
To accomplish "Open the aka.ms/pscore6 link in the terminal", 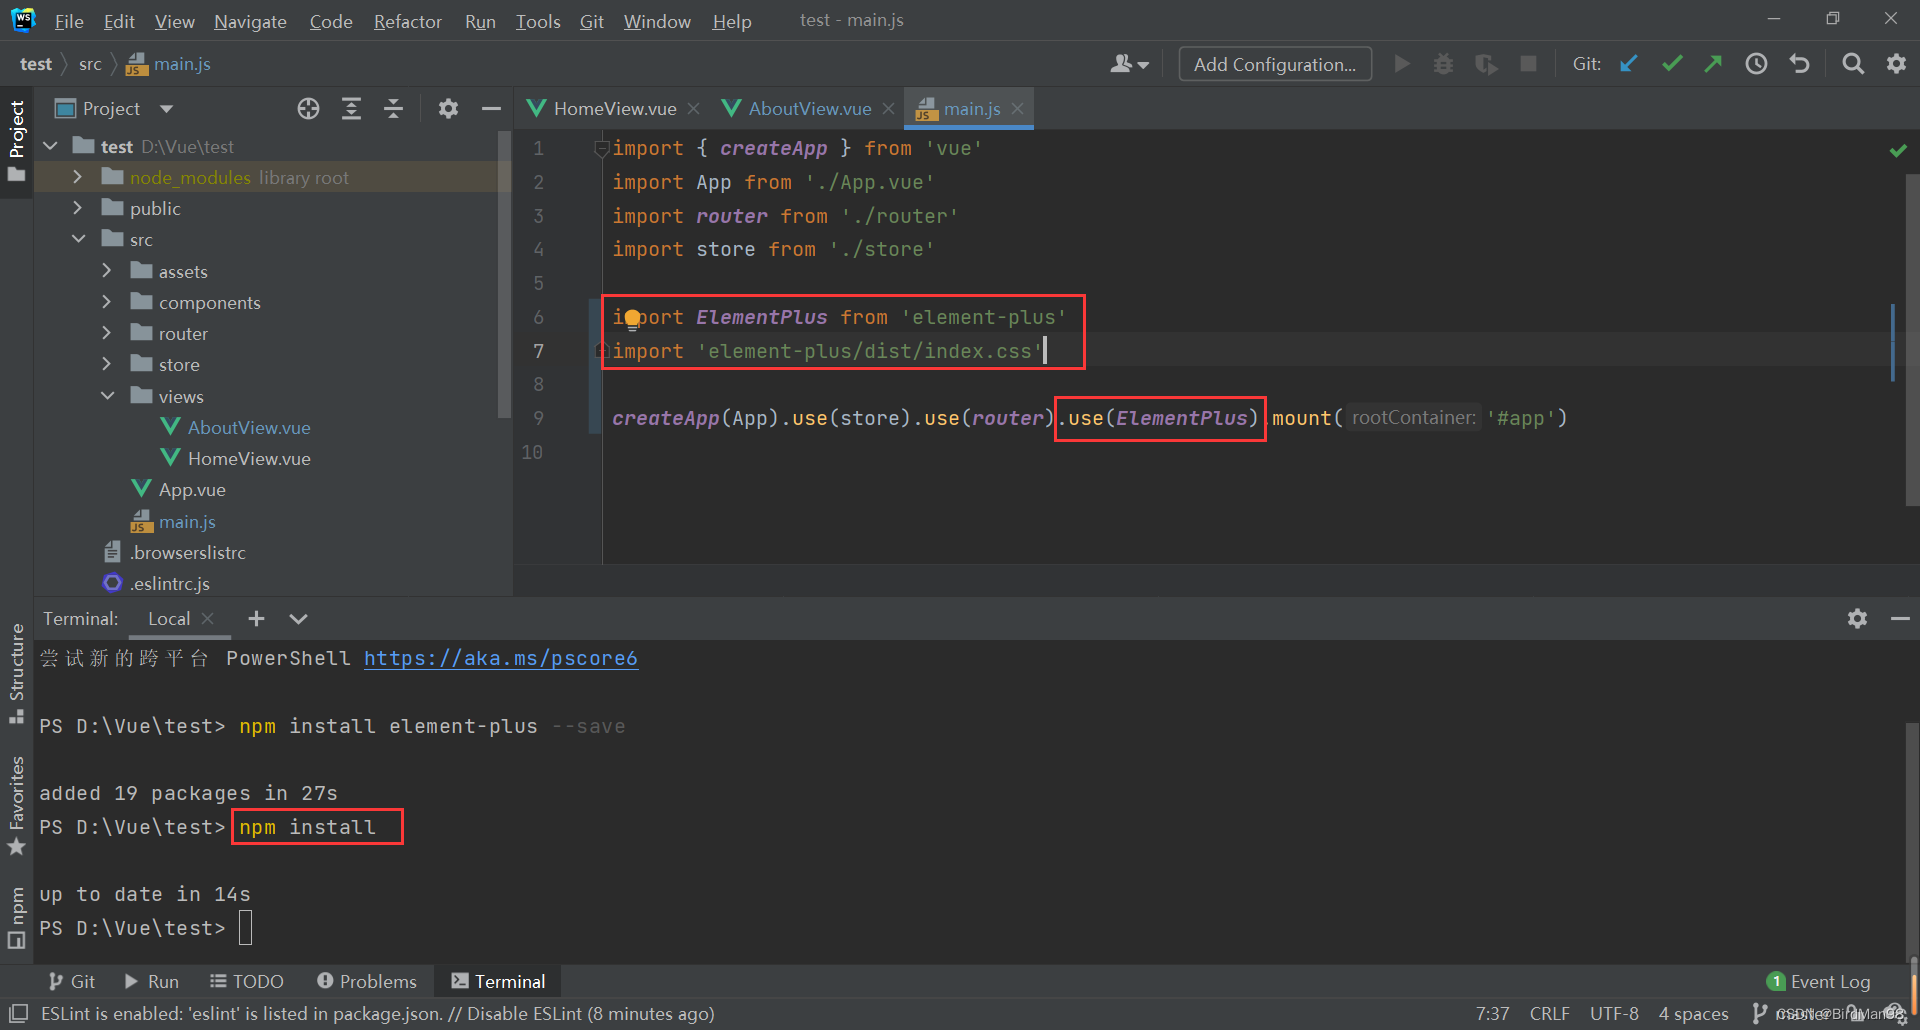I will coord(500,658).
